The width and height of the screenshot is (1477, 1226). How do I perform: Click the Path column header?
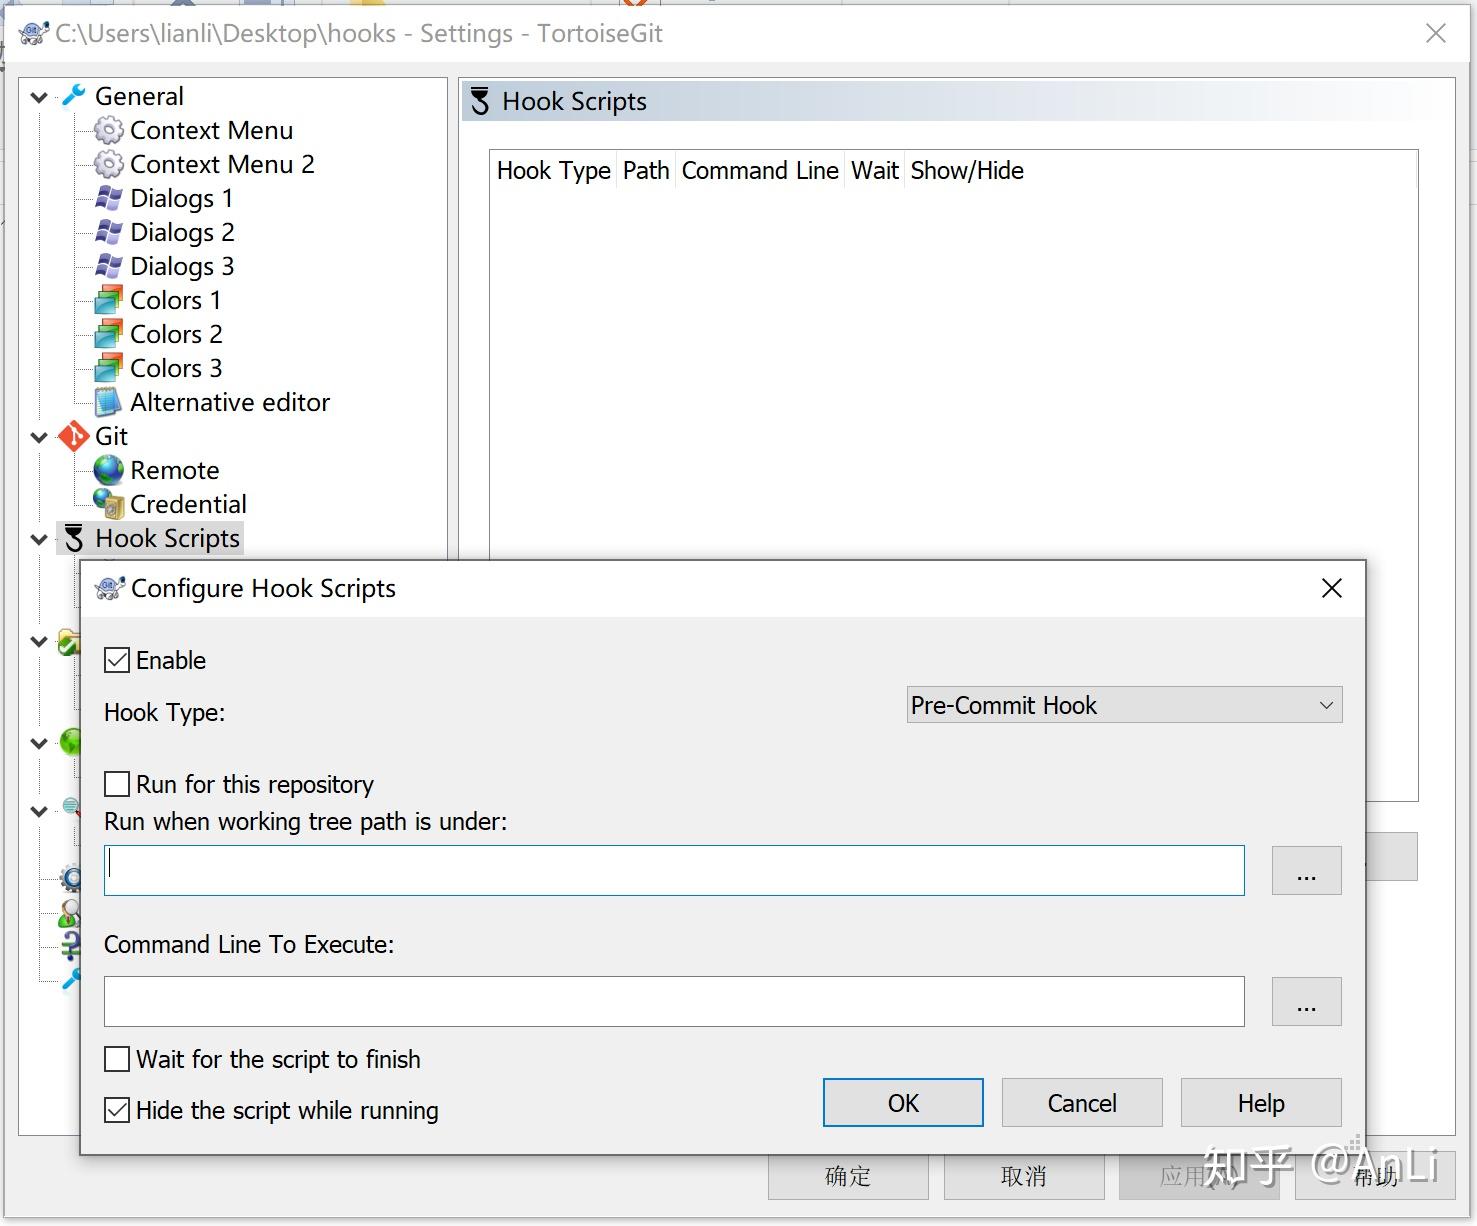point(646,171)
